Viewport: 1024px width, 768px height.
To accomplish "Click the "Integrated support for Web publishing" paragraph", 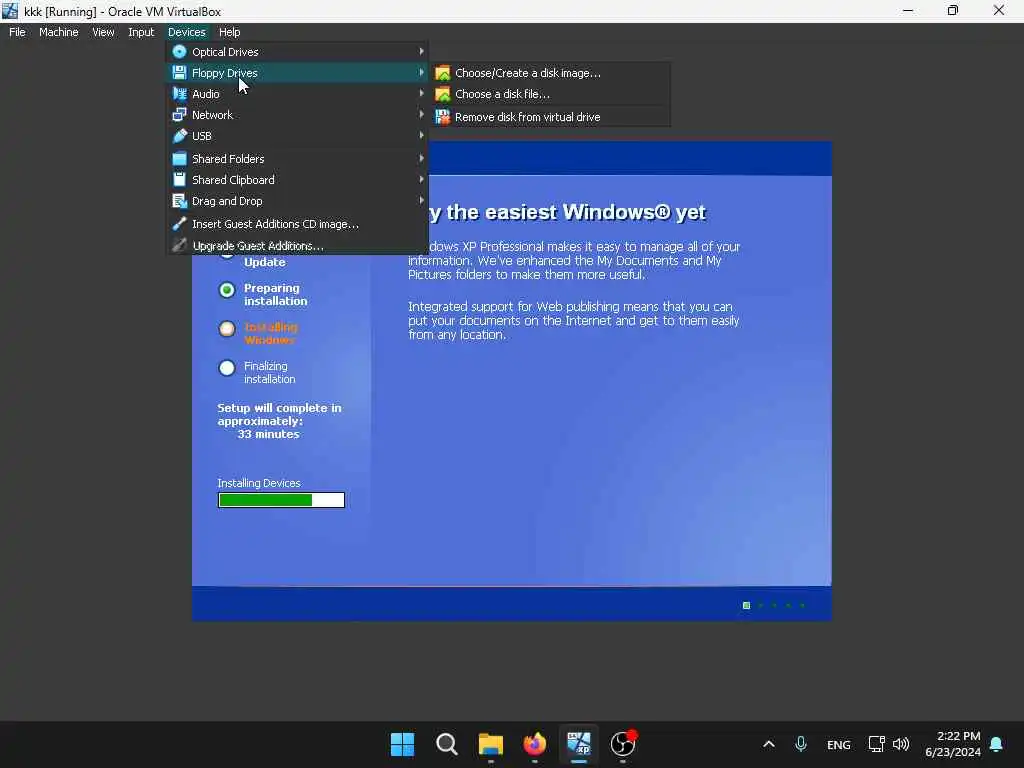I will (573, 321).
